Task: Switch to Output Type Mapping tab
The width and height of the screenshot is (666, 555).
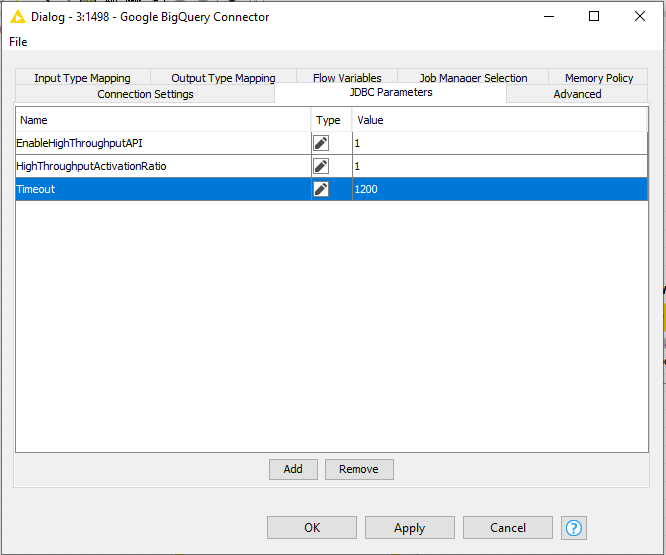Action: (x=223, y=78)
